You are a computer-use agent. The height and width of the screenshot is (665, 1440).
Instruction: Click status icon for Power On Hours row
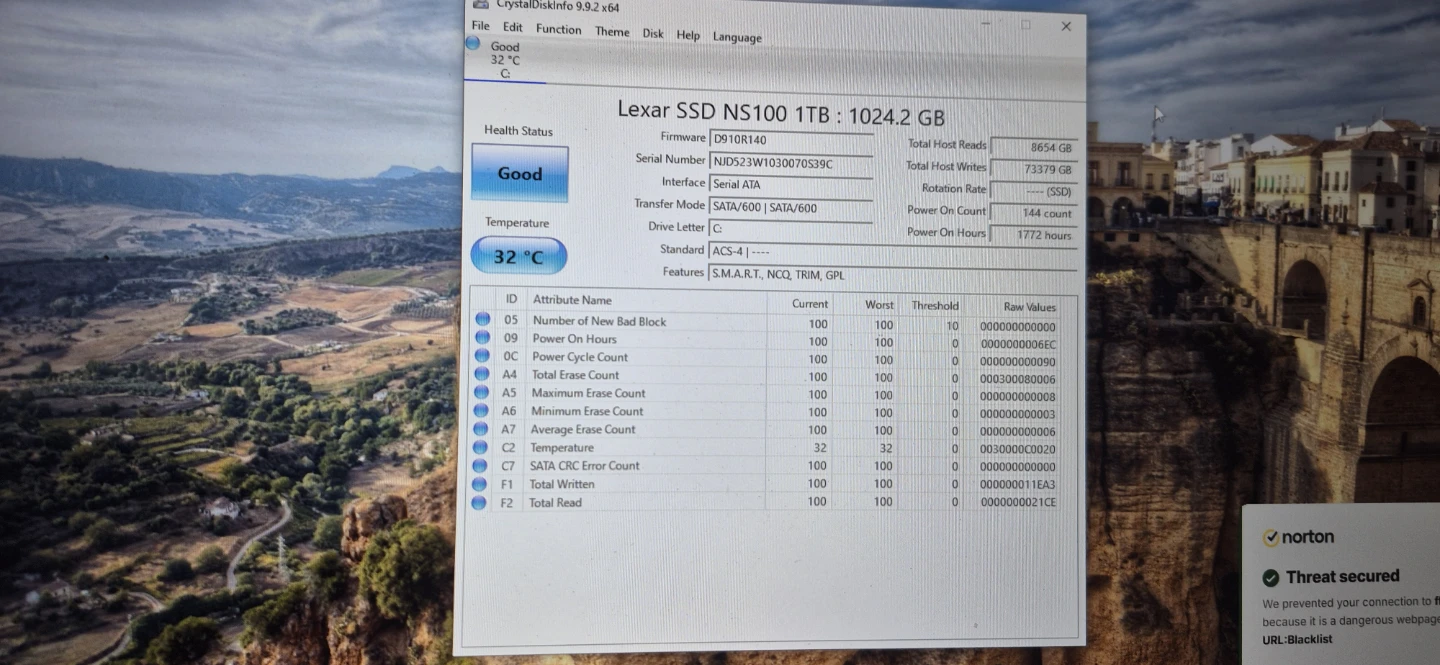(483, 337)
